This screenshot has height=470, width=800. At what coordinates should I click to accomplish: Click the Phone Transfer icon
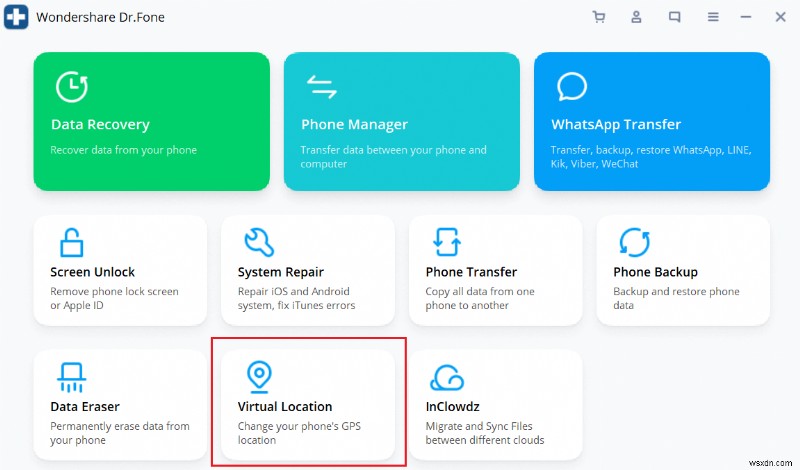(x=446, y=242)
